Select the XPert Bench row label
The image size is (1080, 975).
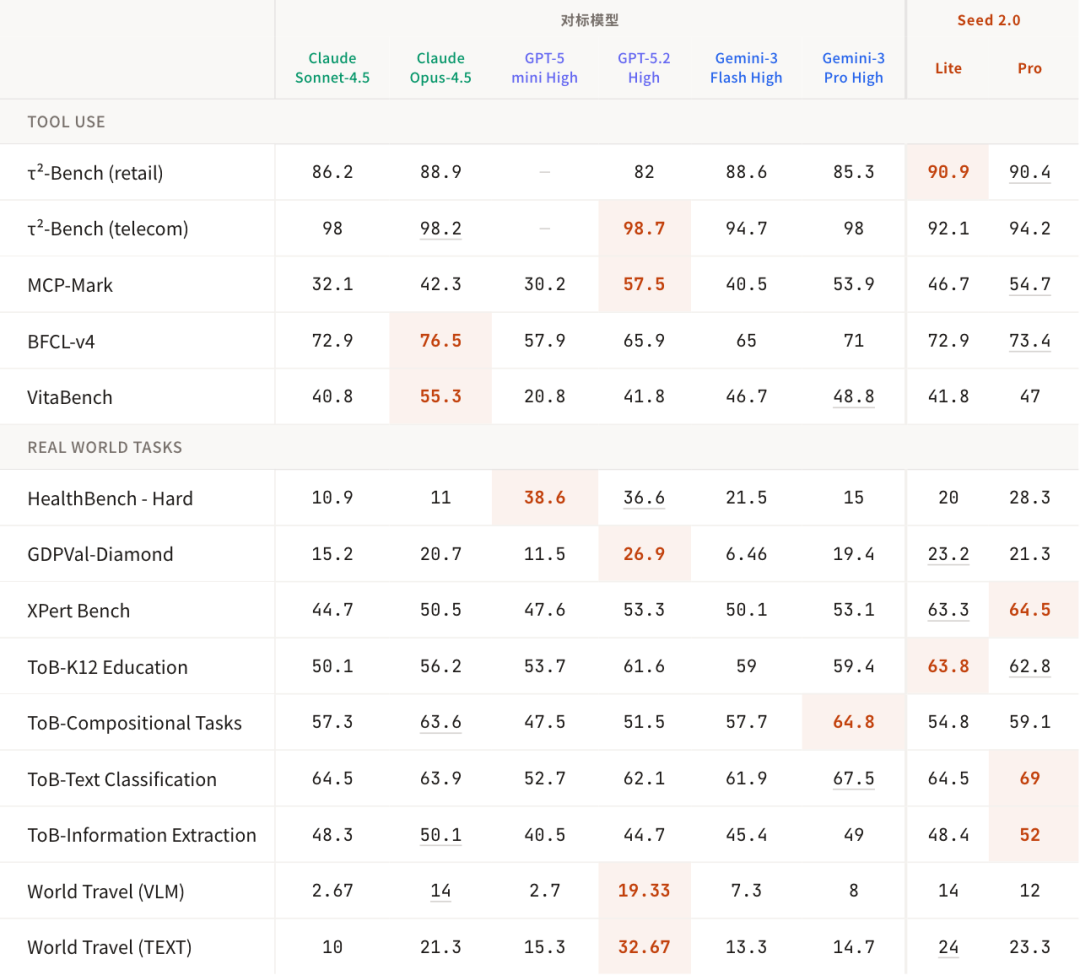coord(79,611)
